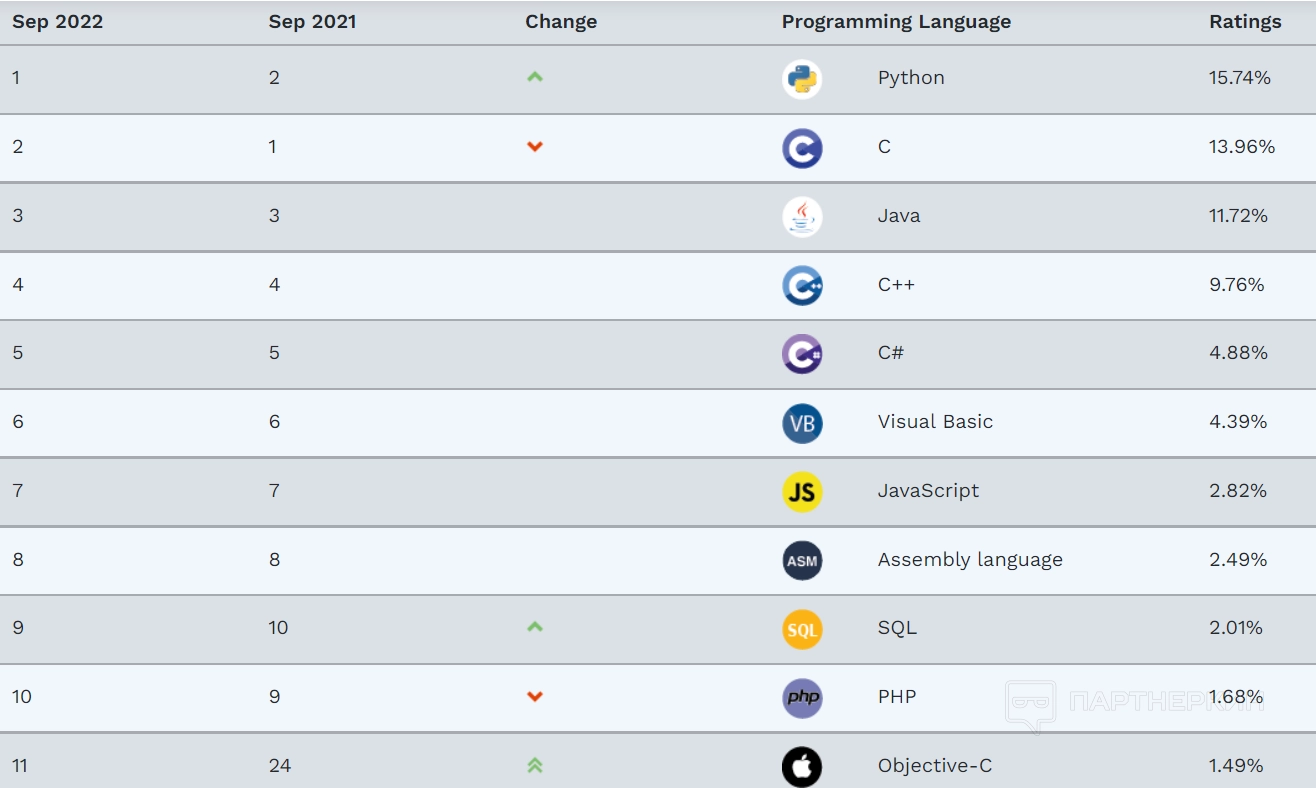Click the green up arrow for Python

click(x=535, y=77)
